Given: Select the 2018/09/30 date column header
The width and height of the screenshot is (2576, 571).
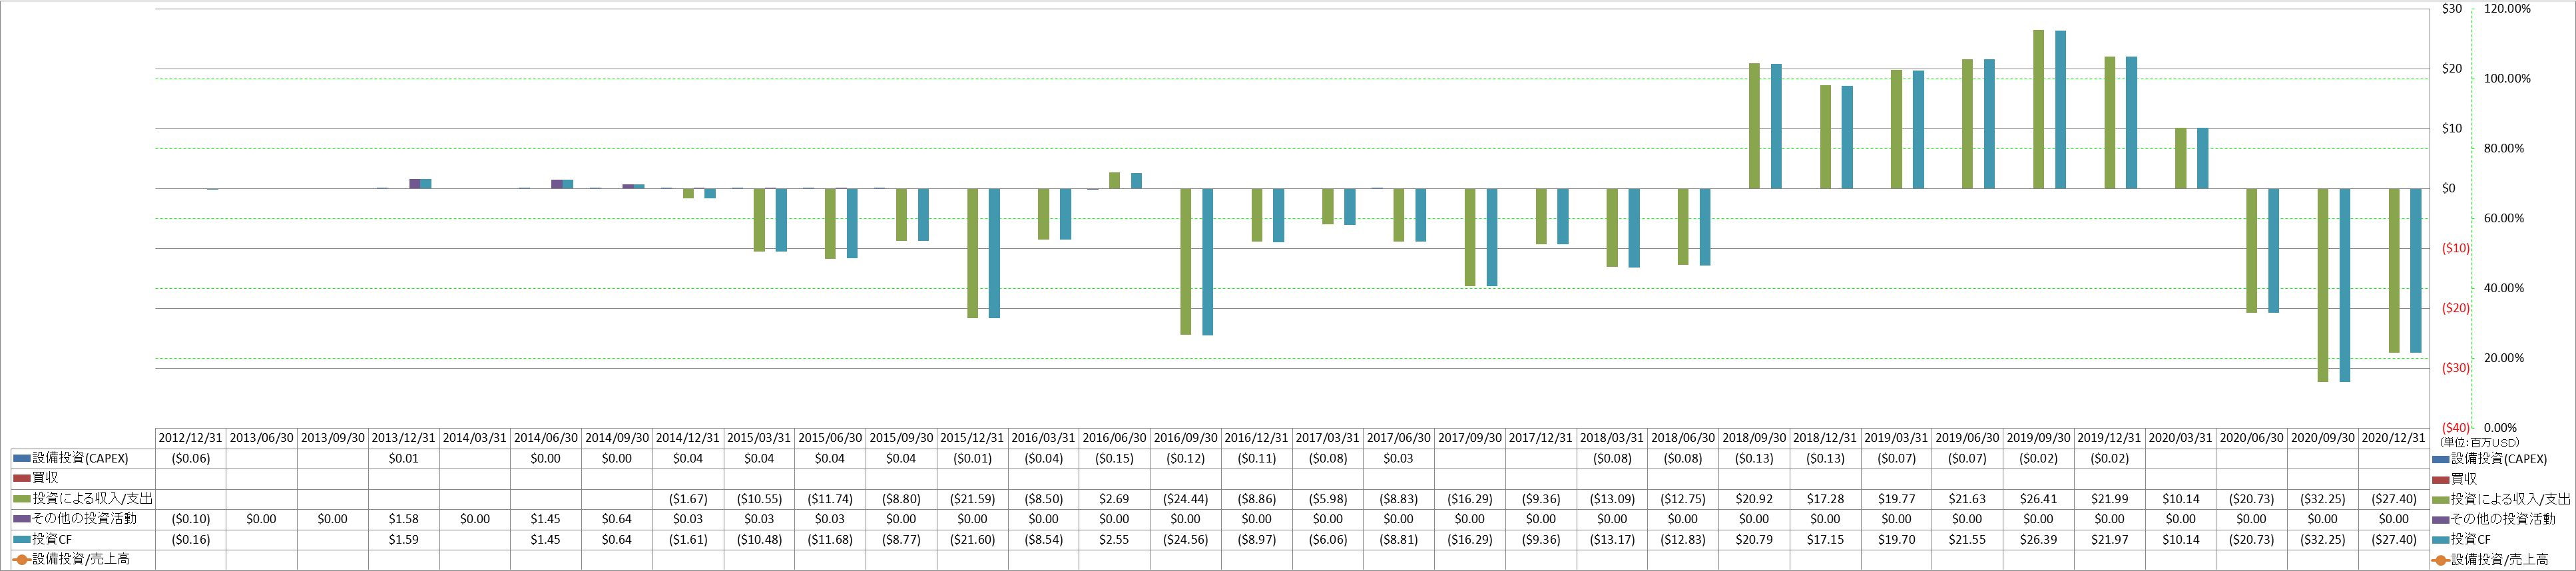Looking at the screenshot, I should point(1754,438).
